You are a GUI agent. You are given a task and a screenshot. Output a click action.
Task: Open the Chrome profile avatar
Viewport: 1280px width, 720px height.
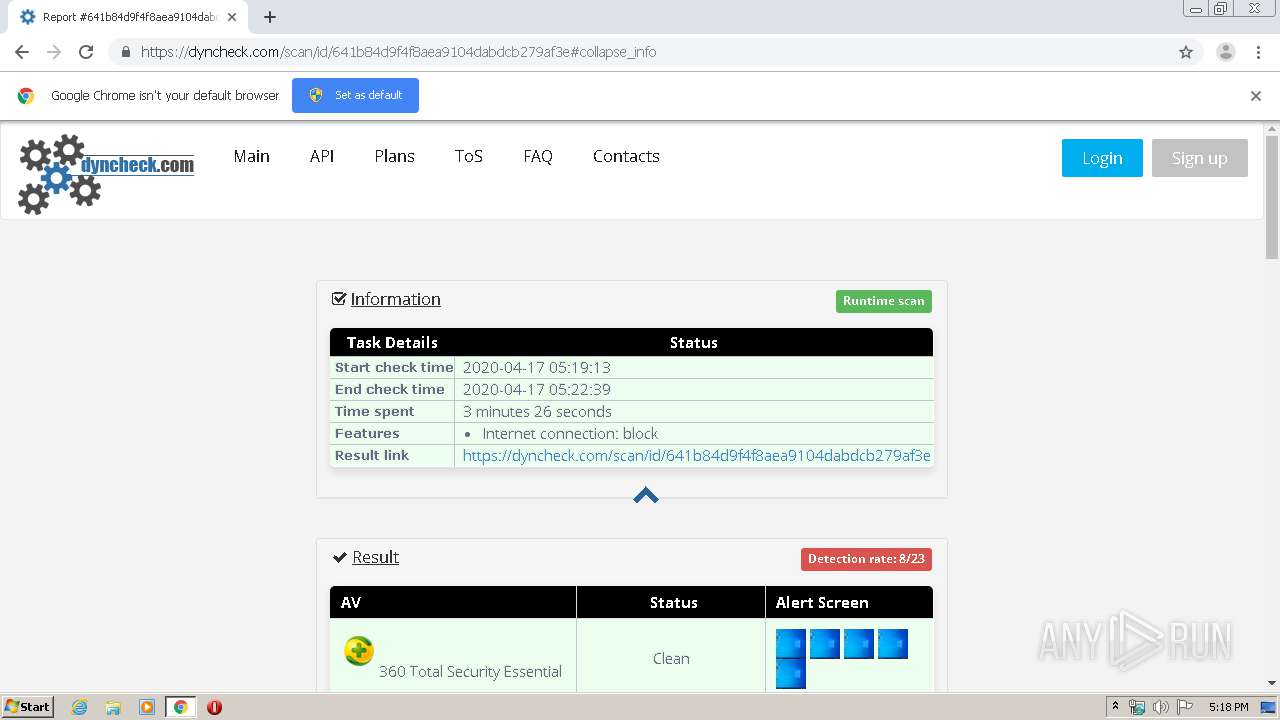coord(1226,52)
